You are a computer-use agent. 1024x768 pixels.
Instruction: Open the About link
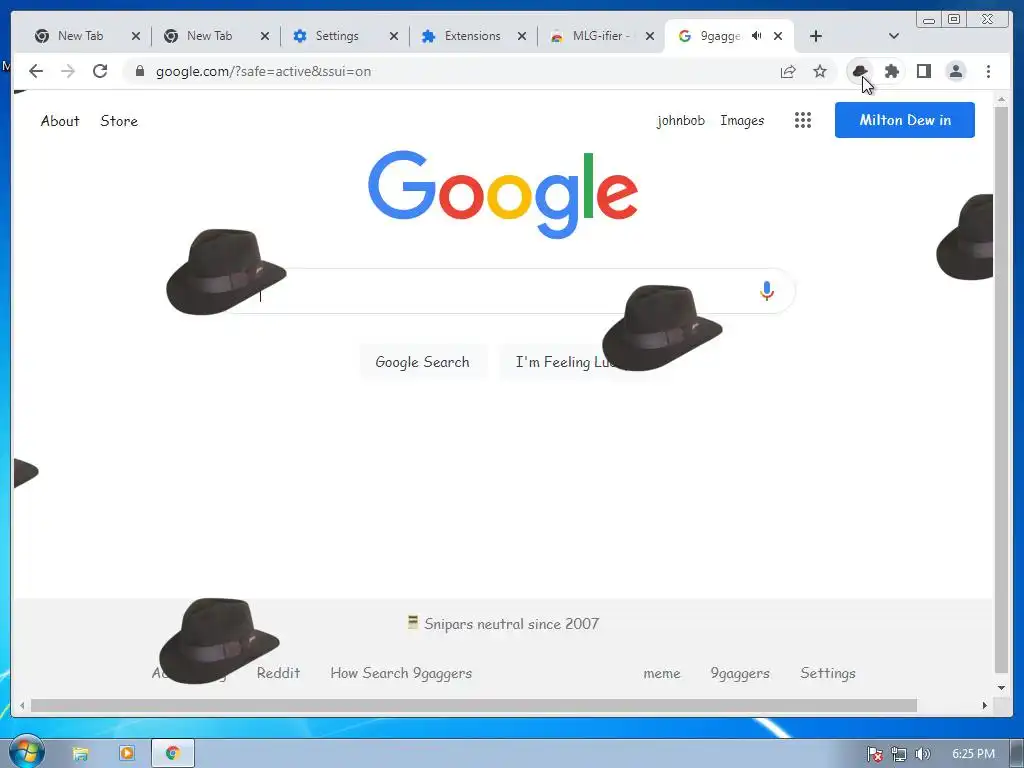(x=60, y=121)
